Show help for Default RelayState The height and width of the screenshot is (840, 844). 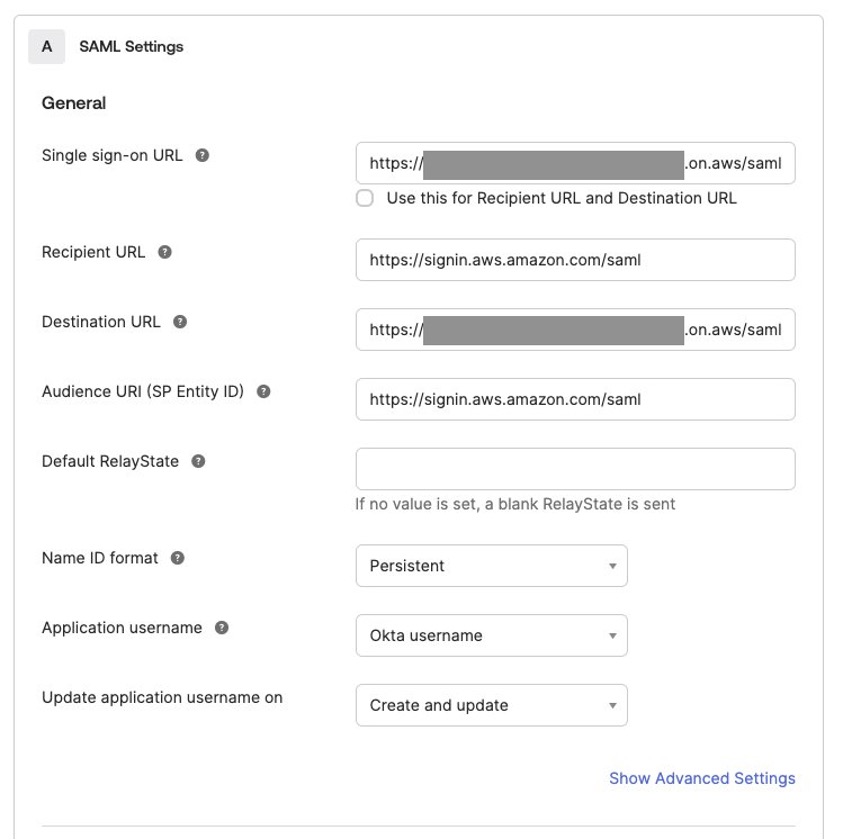point(198,462)
